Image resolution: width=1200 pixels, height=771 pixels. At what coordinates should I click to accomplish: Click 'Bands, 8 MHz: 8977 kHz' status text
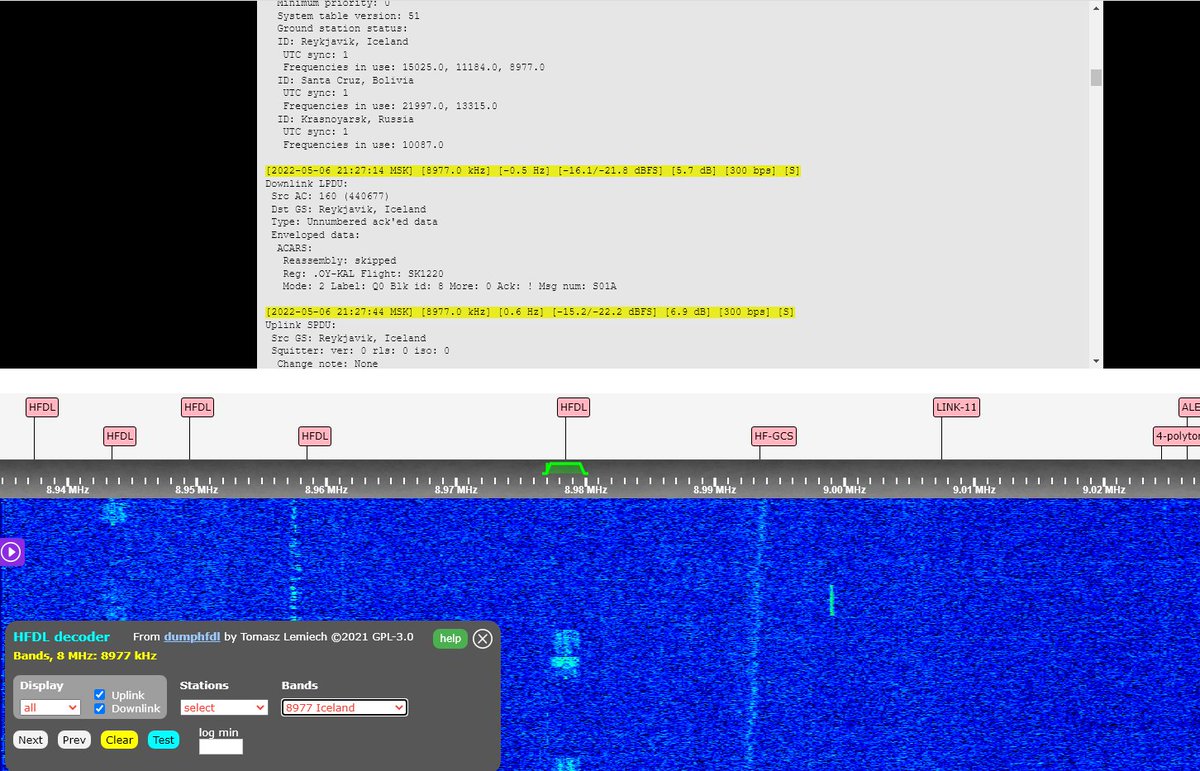click(x=83, y=656)
